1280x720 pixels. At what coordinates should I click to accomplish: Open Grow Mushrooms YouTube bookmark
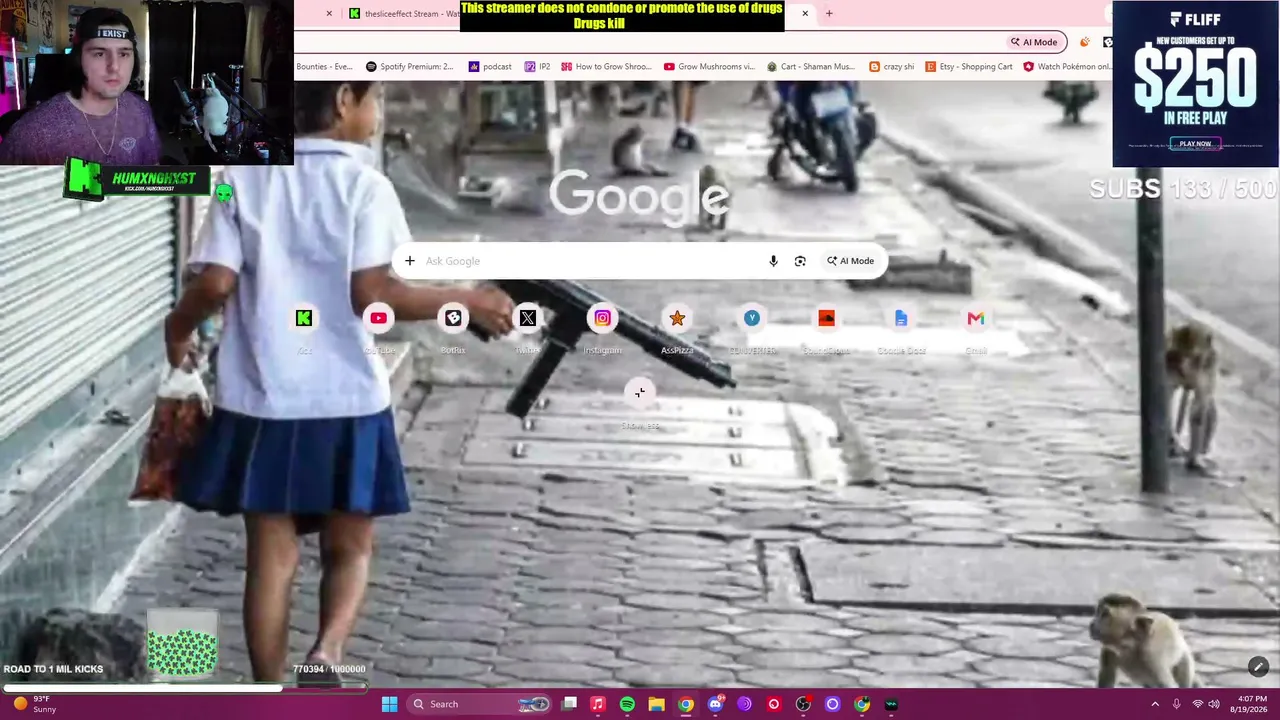[x=709, y=67]
